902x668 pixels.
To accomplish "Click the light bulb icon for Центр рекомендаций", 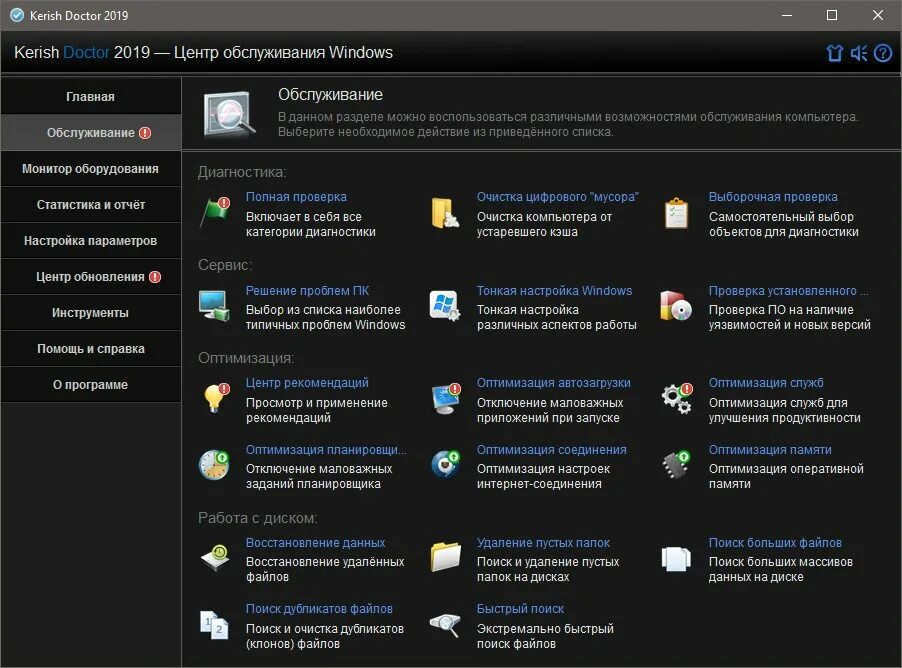I will (216, 398).
